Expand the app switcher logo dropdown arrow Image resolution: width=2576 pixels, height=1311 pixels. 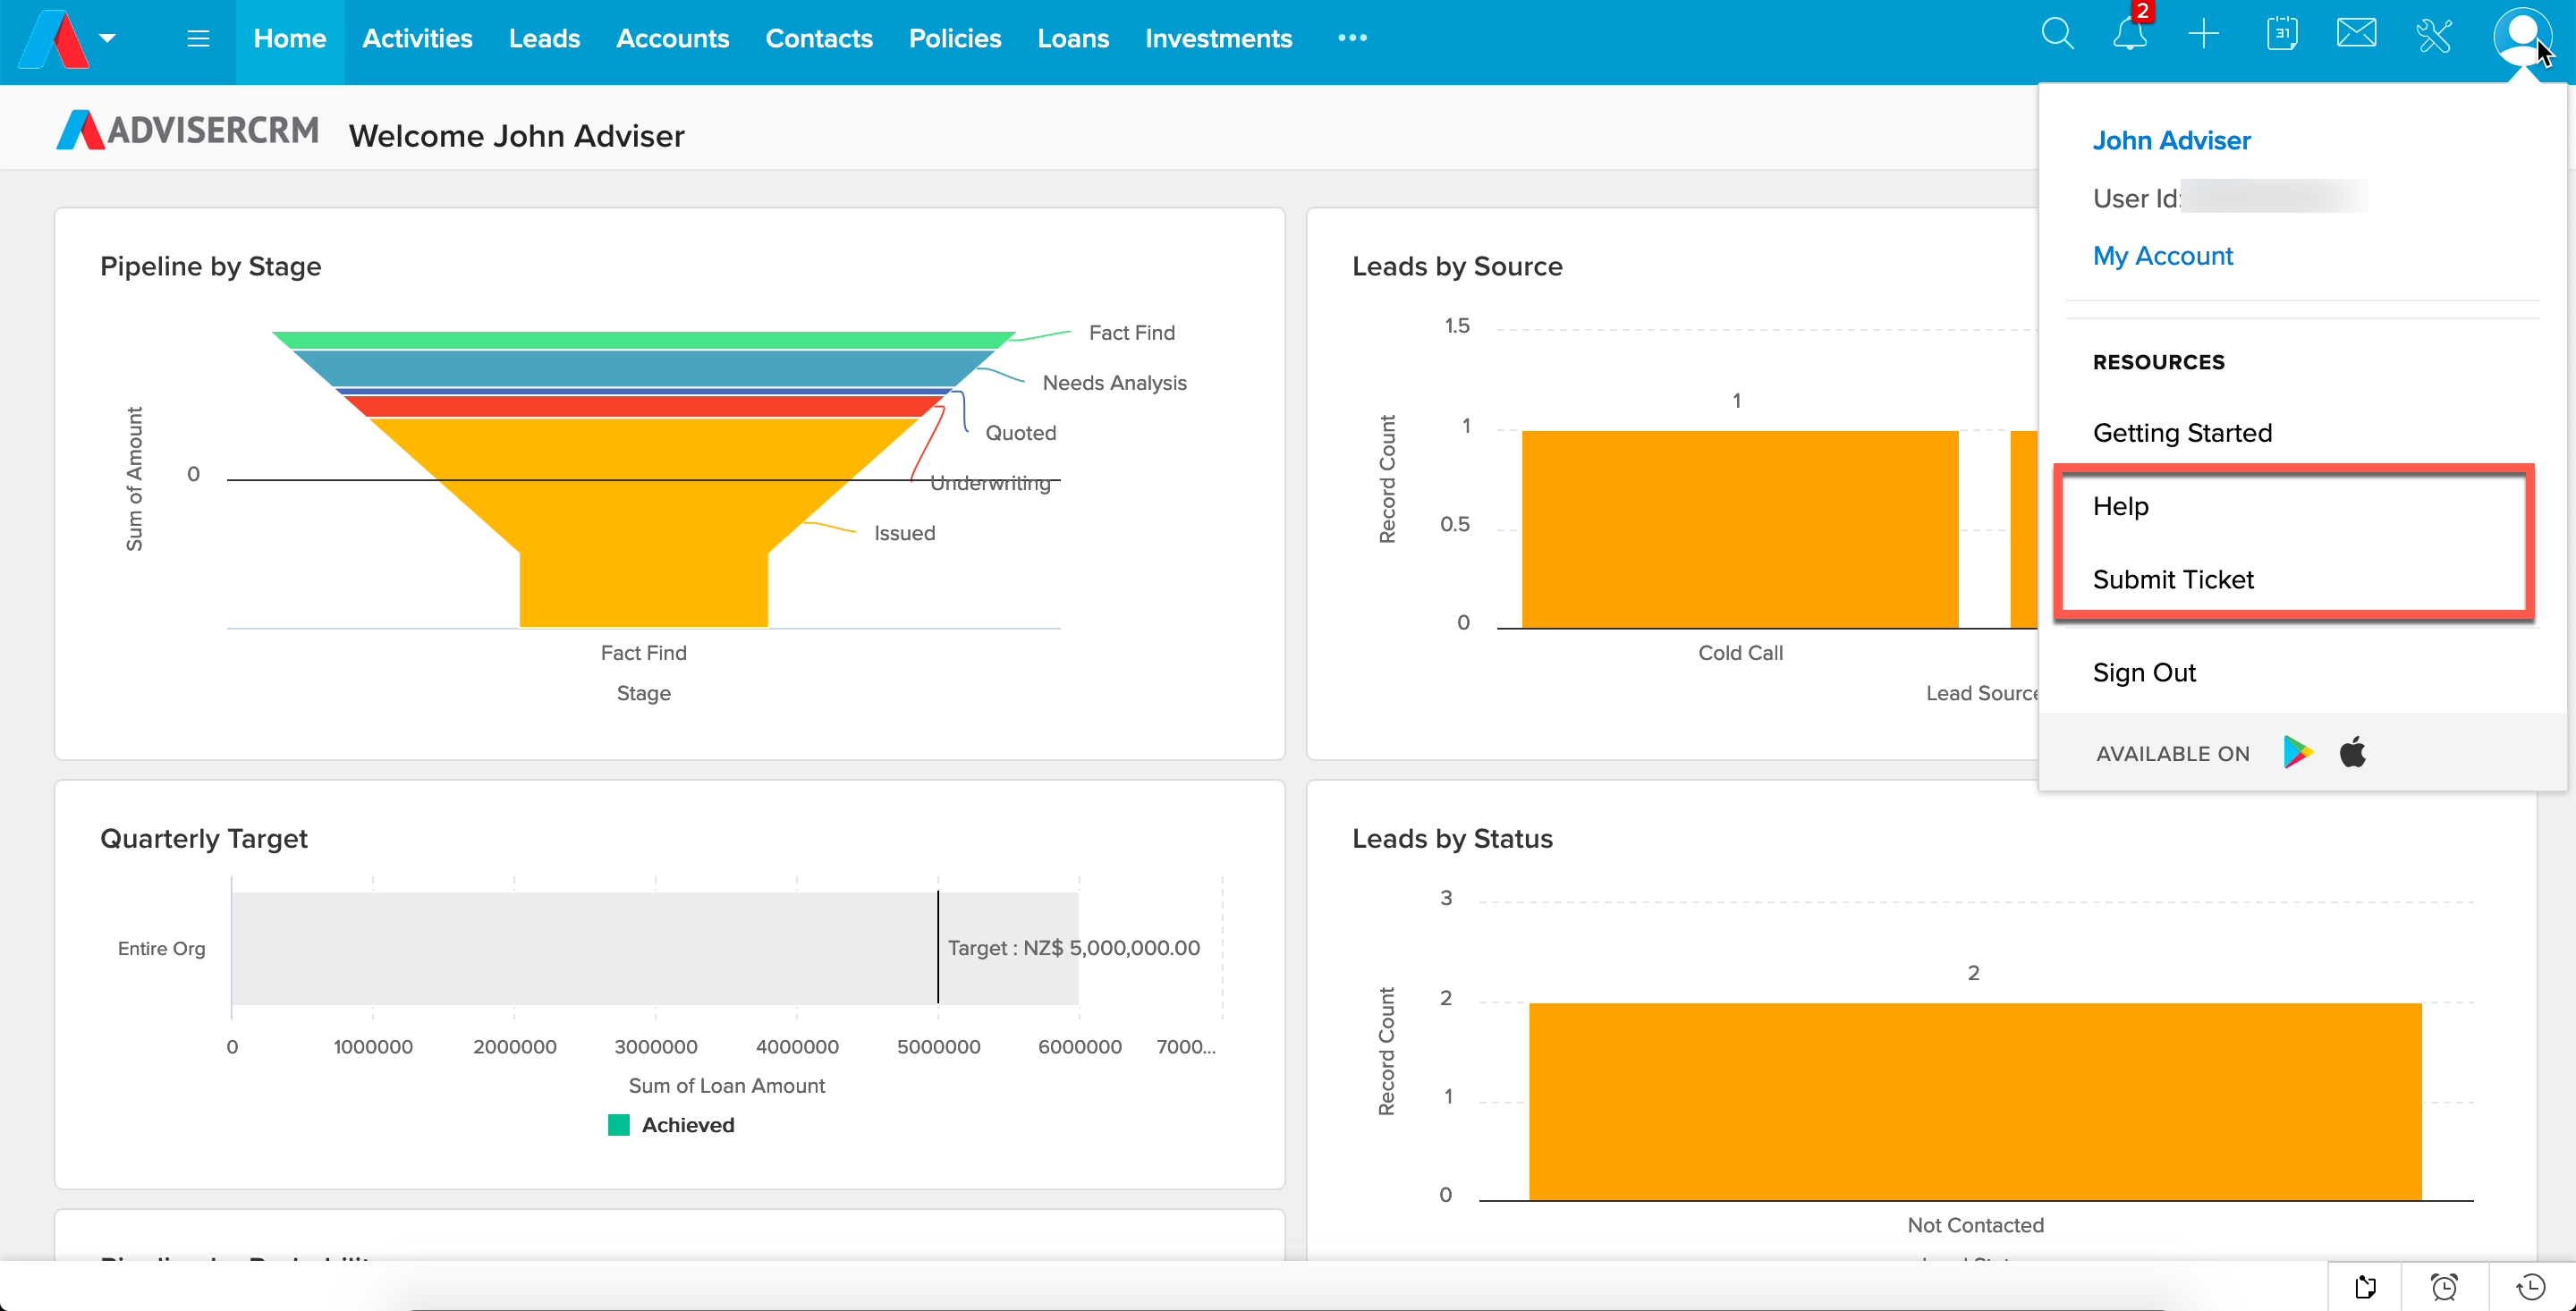coord(108,38)
